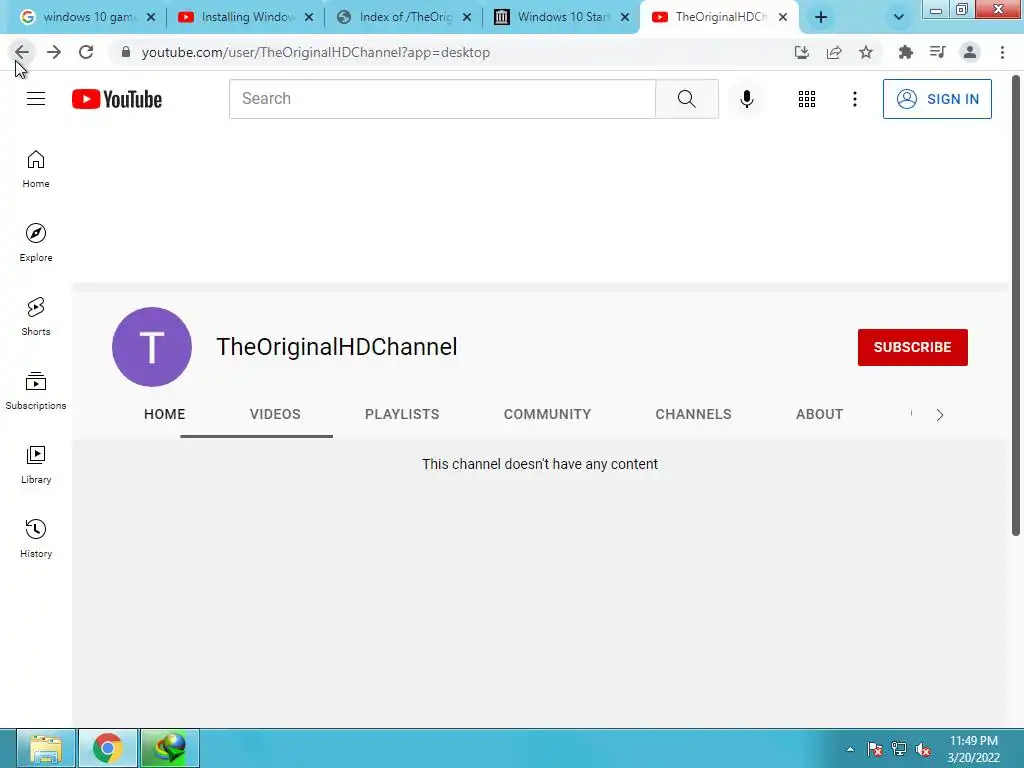Open Shorts in the sidebar

[36, 317]
